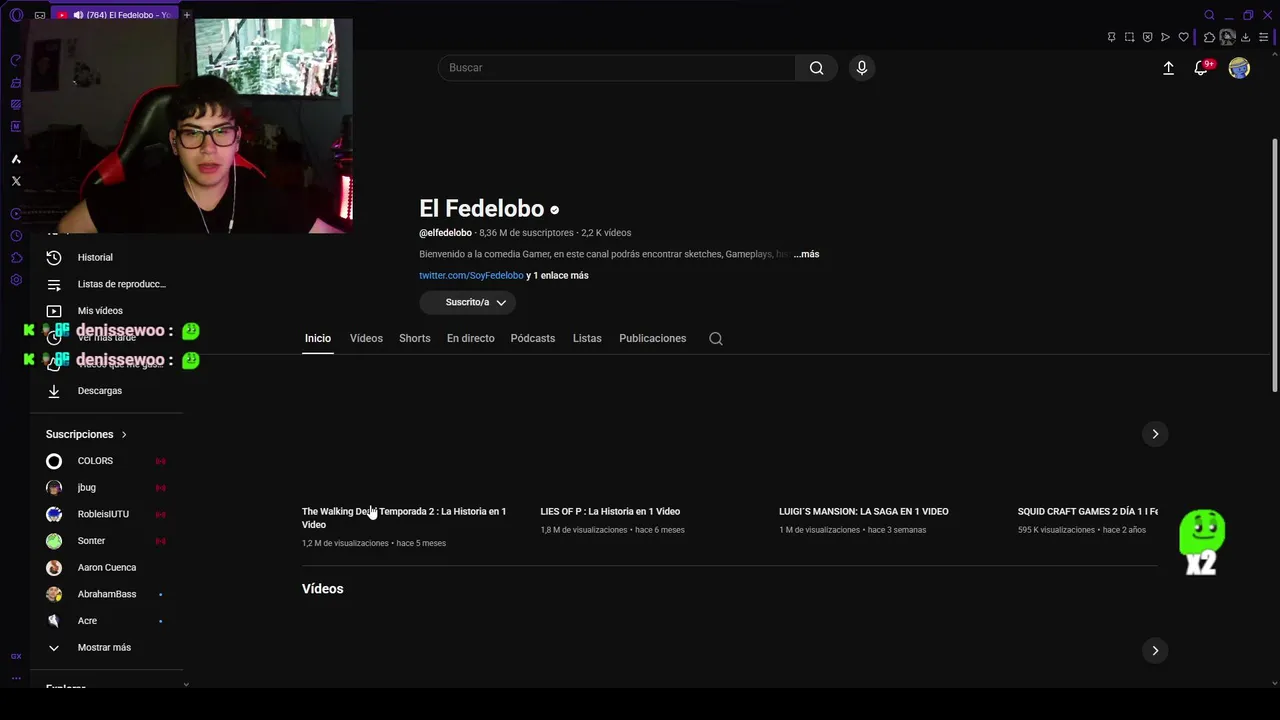Toggle the Opera ad blocker shield icon
The height and width of the screenshot is (720, 1280).
coord(1147,37)
